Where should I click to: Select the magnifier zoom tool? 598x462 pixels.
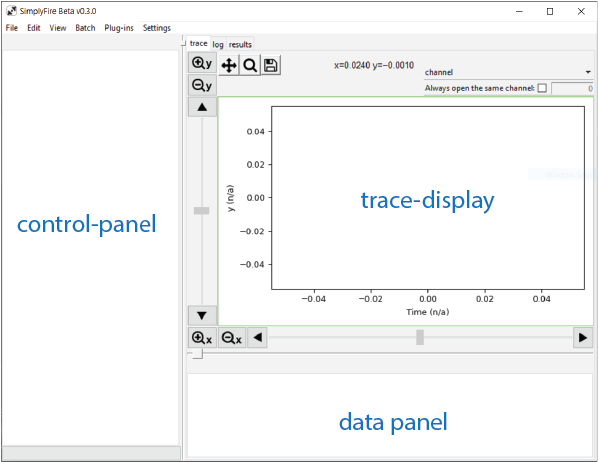[x=250, y=65]
